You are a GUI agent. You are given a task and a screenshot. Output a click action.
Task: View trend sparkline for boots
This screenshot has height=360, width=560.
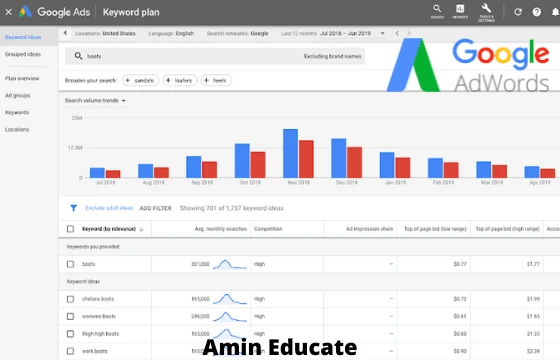pos(230,264)
